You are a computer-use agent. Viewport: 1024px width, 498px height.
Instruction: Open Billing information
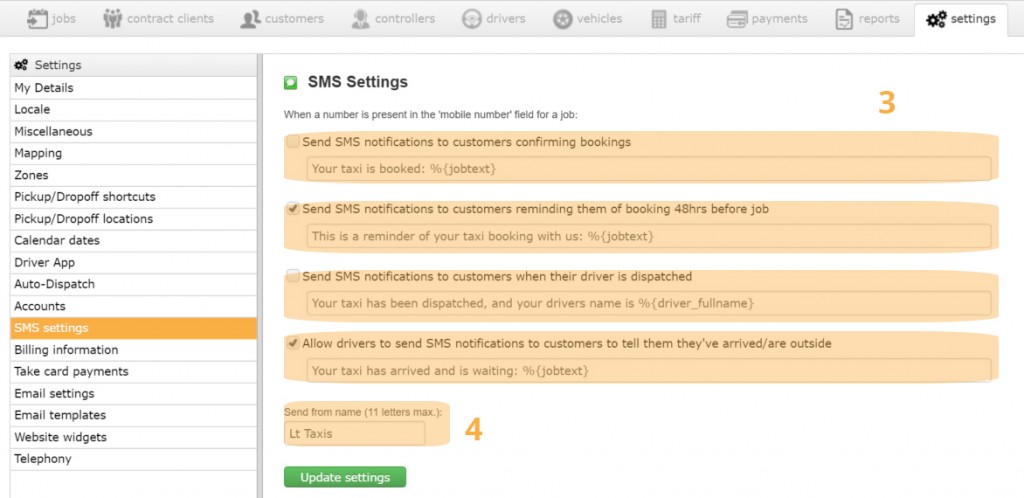134,350
